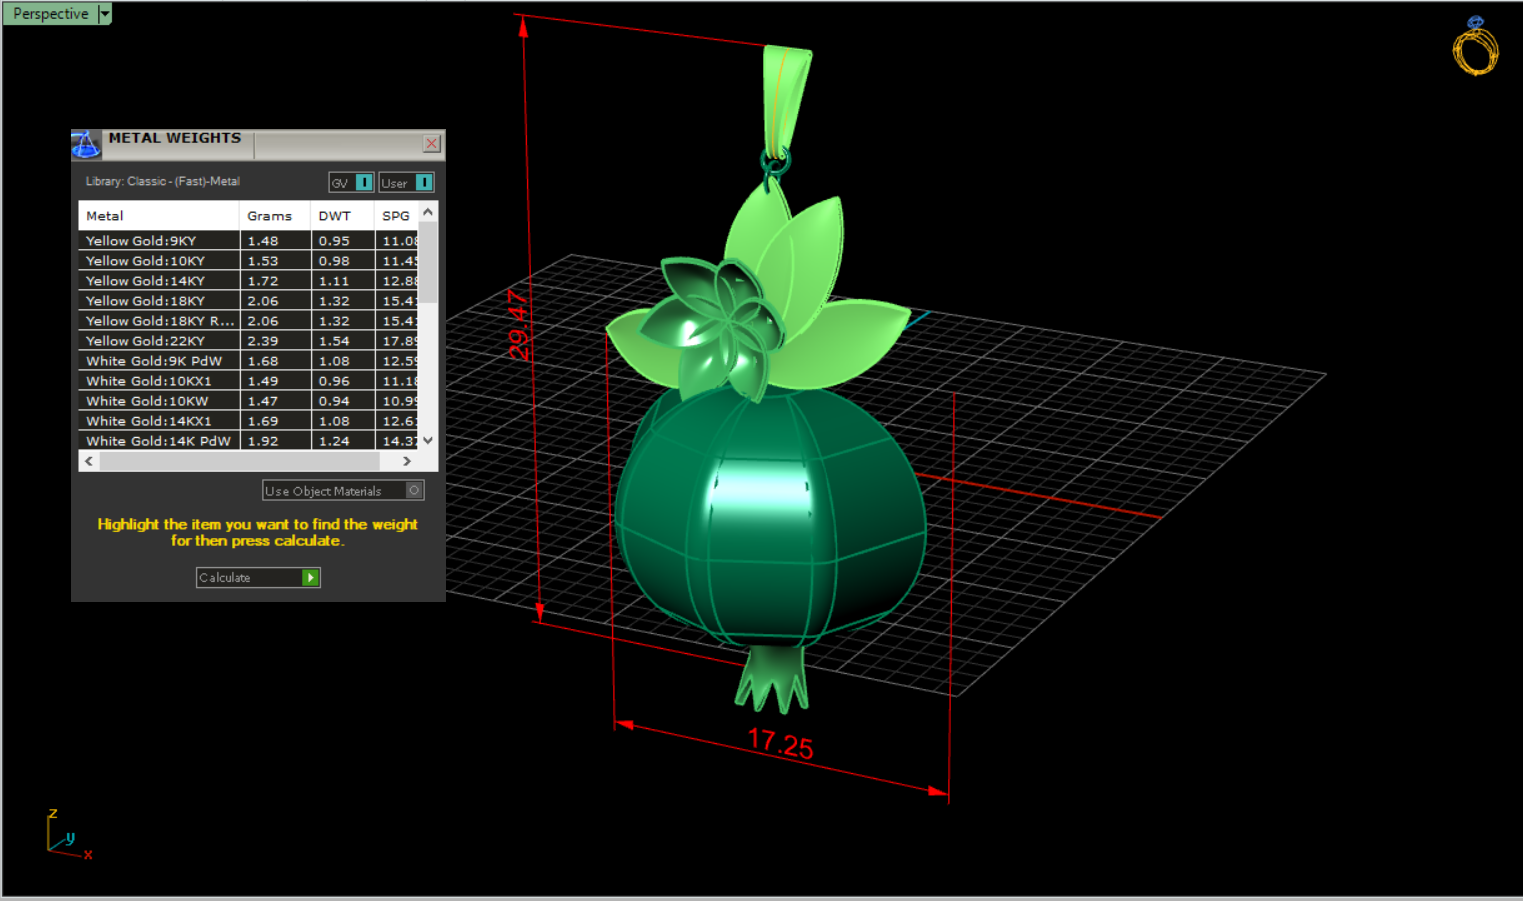Toggle the User library switch
1523x901 pixels.
tap(424, 182)
